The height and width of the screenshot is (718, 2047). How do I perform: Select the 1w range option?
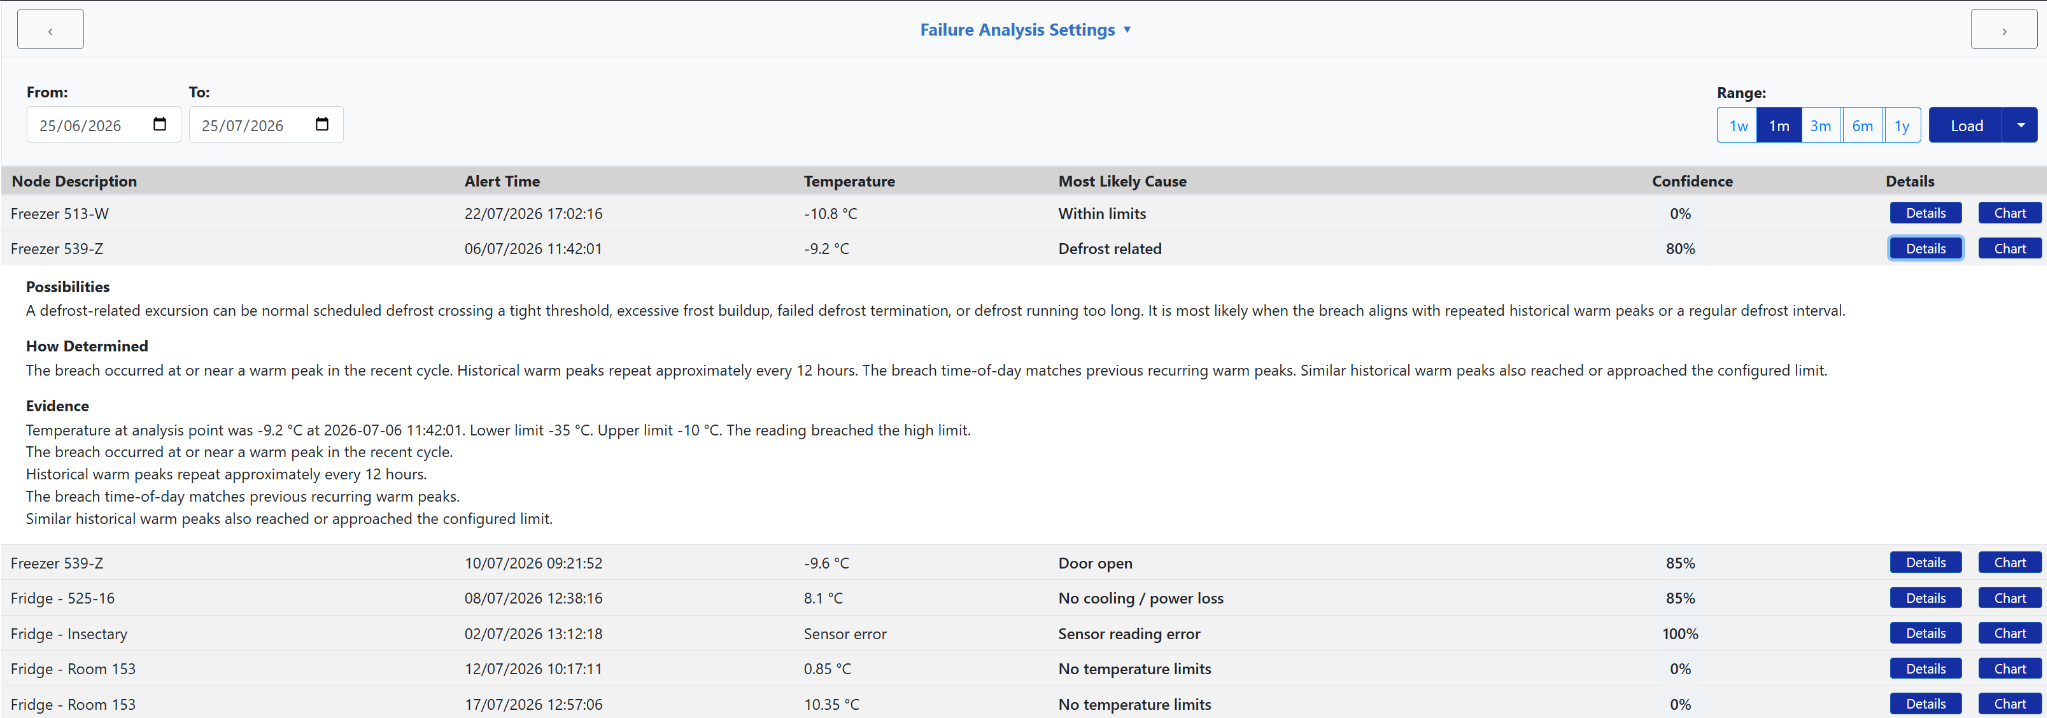[1738, 126]
